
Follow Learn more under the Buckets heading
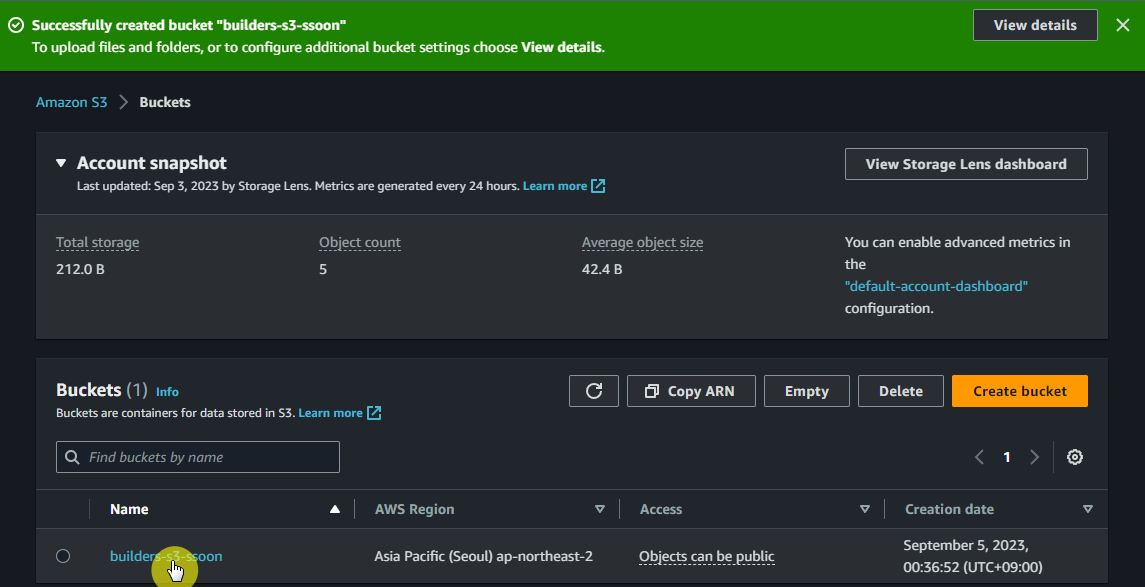click(330, 413)
